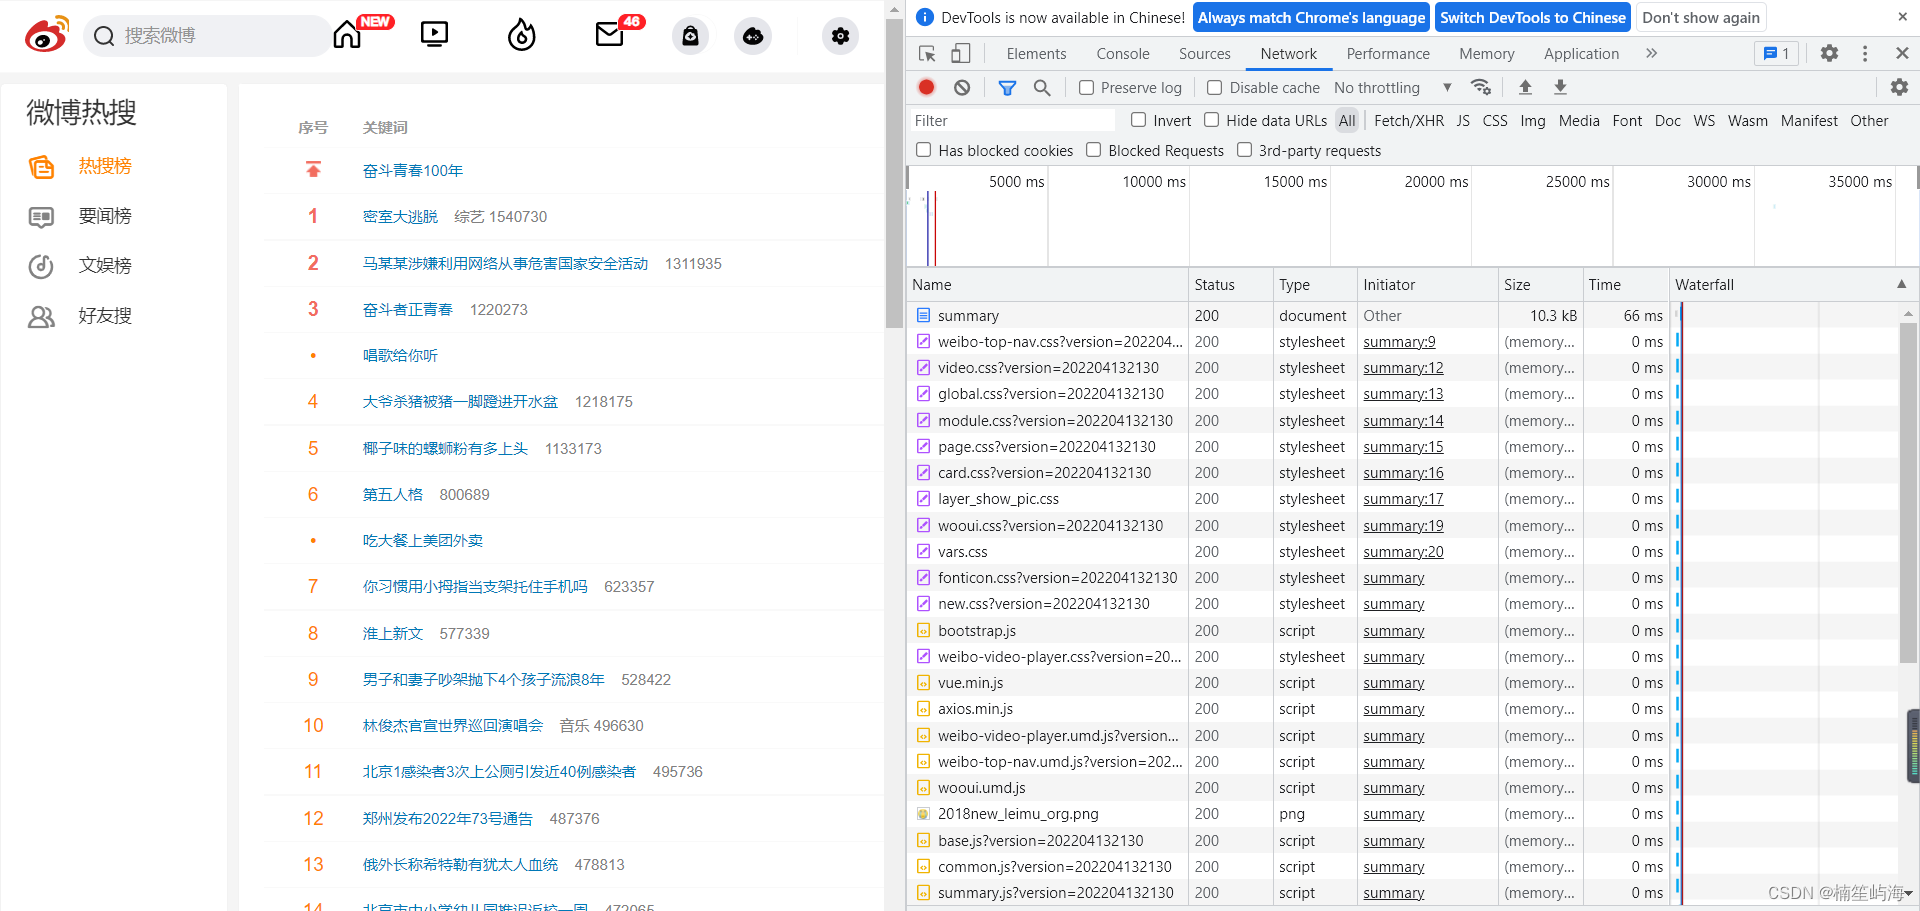Open network conditions wifi icon
The height and width of the screenshot is (911, 1920).
click(1481, 87)
